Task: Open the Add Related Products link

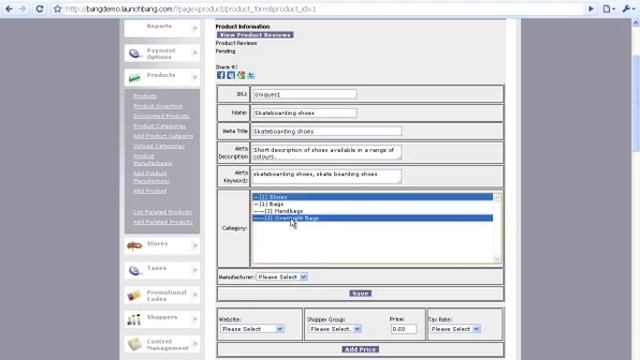Action: tap(163, 222)
